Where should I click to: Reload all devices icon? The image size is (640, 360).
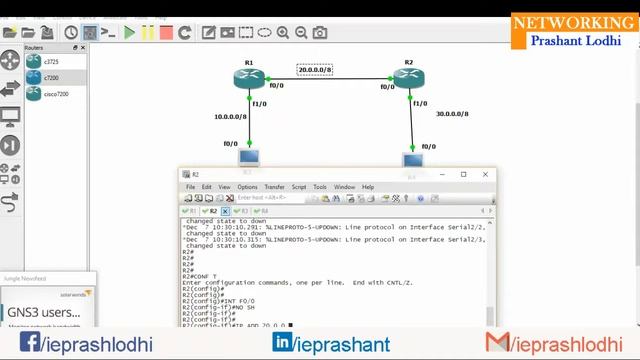pos(184,33)
